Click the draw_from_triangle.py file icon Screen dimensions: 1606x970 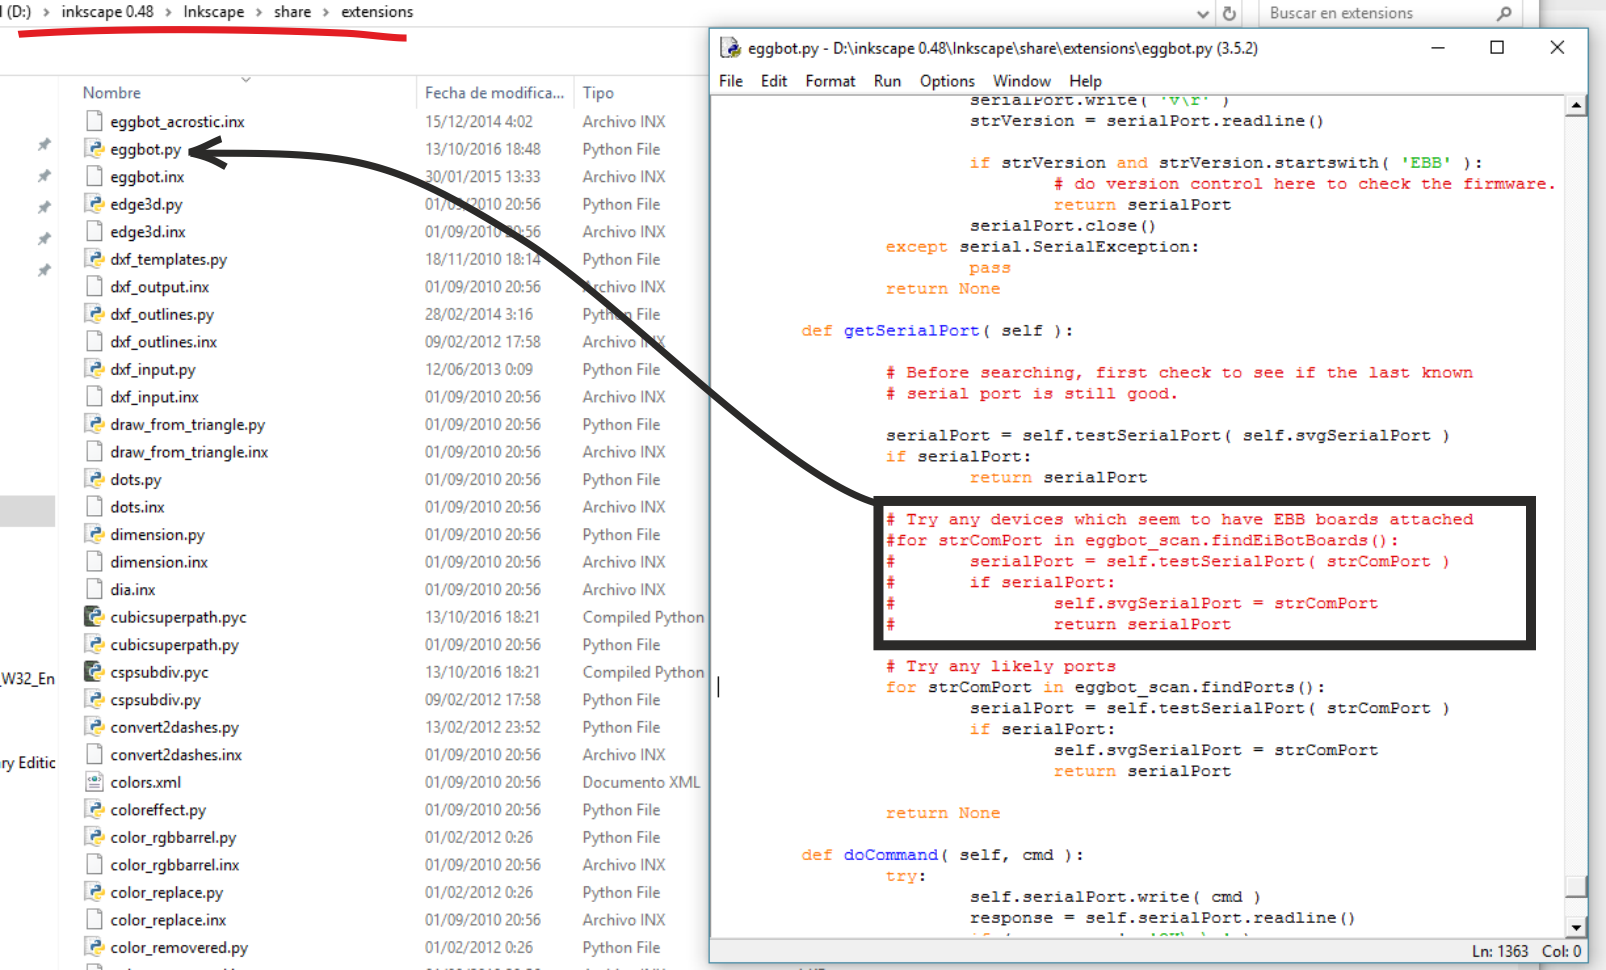click(94, 424)
